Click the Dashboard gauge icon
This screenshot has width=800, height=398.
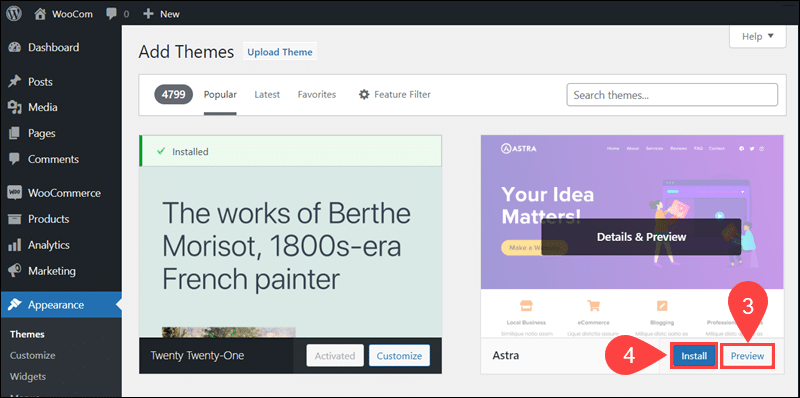click(x=14, y=47)
